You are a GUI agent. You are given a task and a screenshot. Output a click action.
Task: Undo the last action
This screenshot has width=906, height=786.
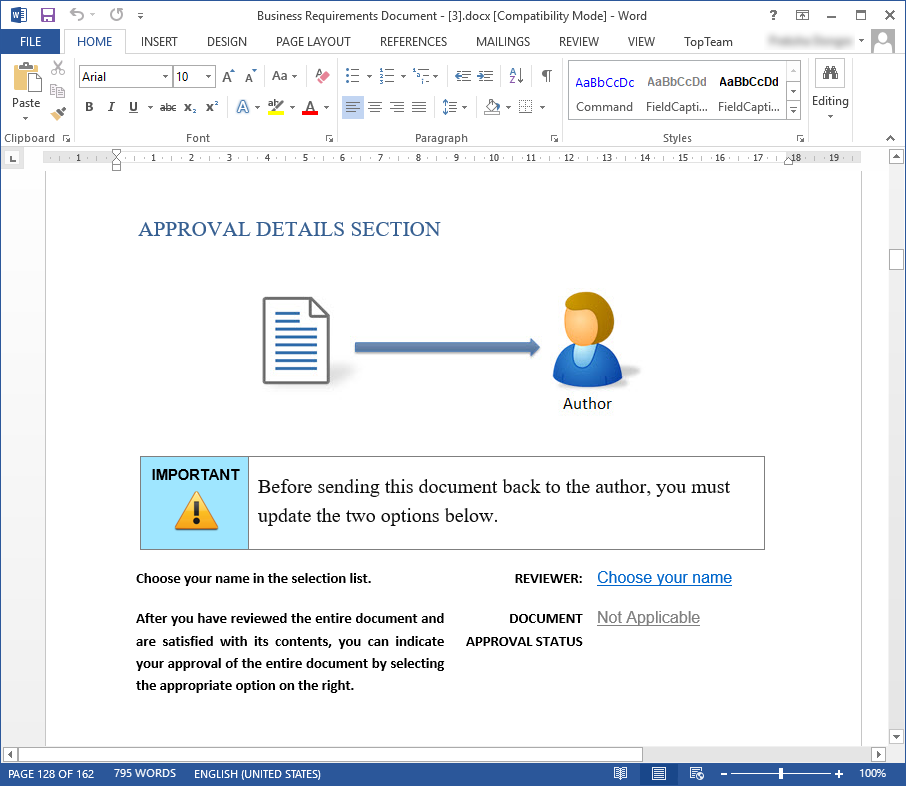77,14
